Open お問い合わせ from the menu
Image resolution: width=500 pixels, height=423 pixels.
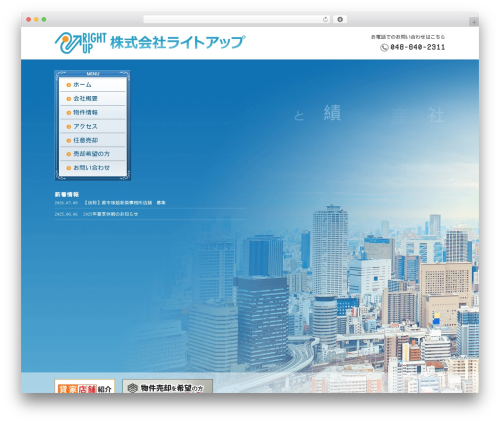point(93,168)
